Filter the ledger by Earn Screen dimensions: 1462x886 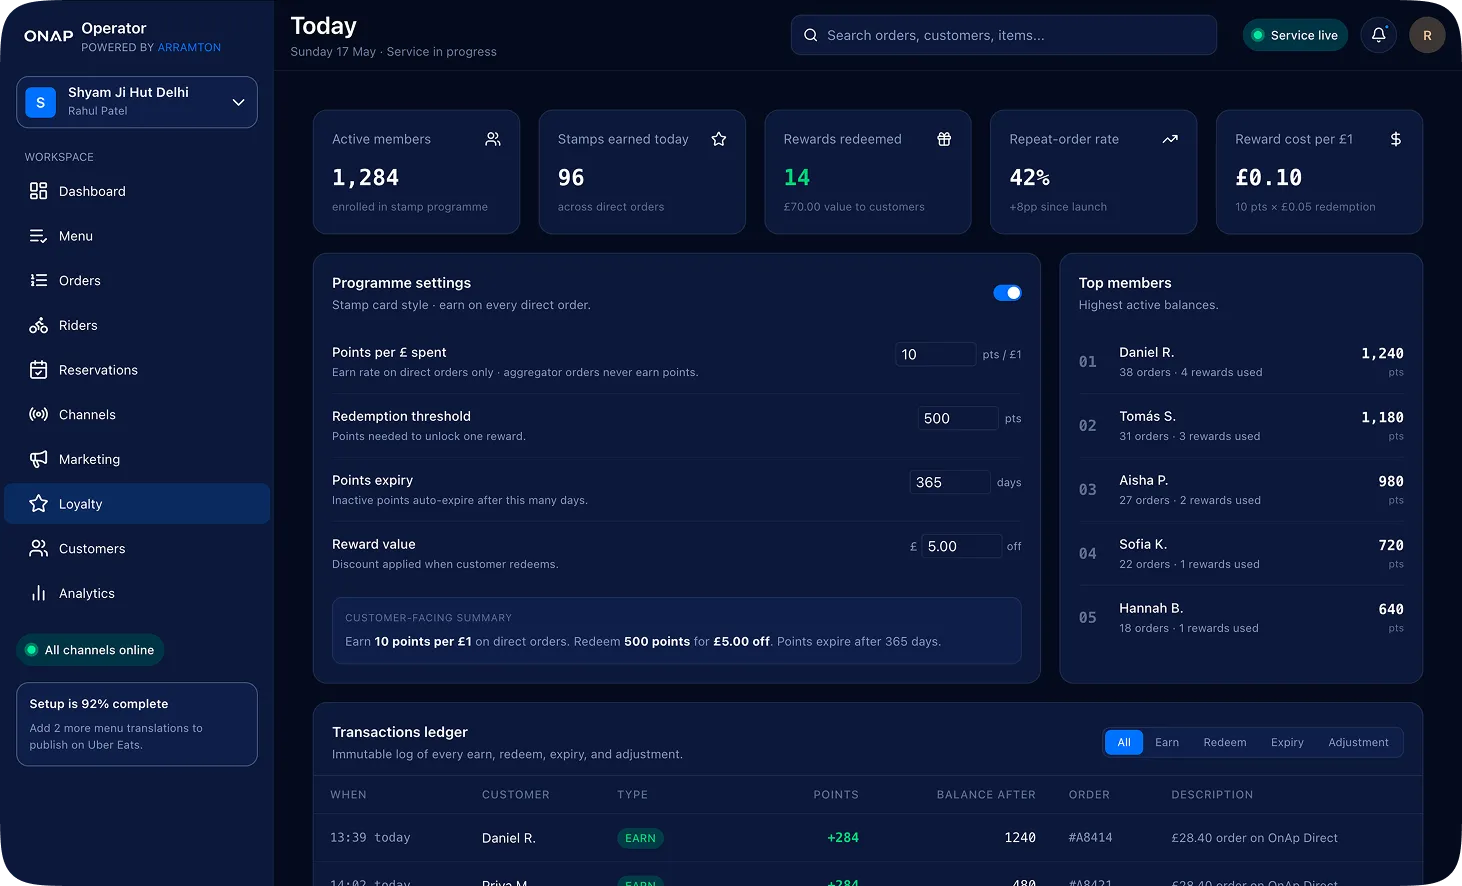pos(1167,742)
